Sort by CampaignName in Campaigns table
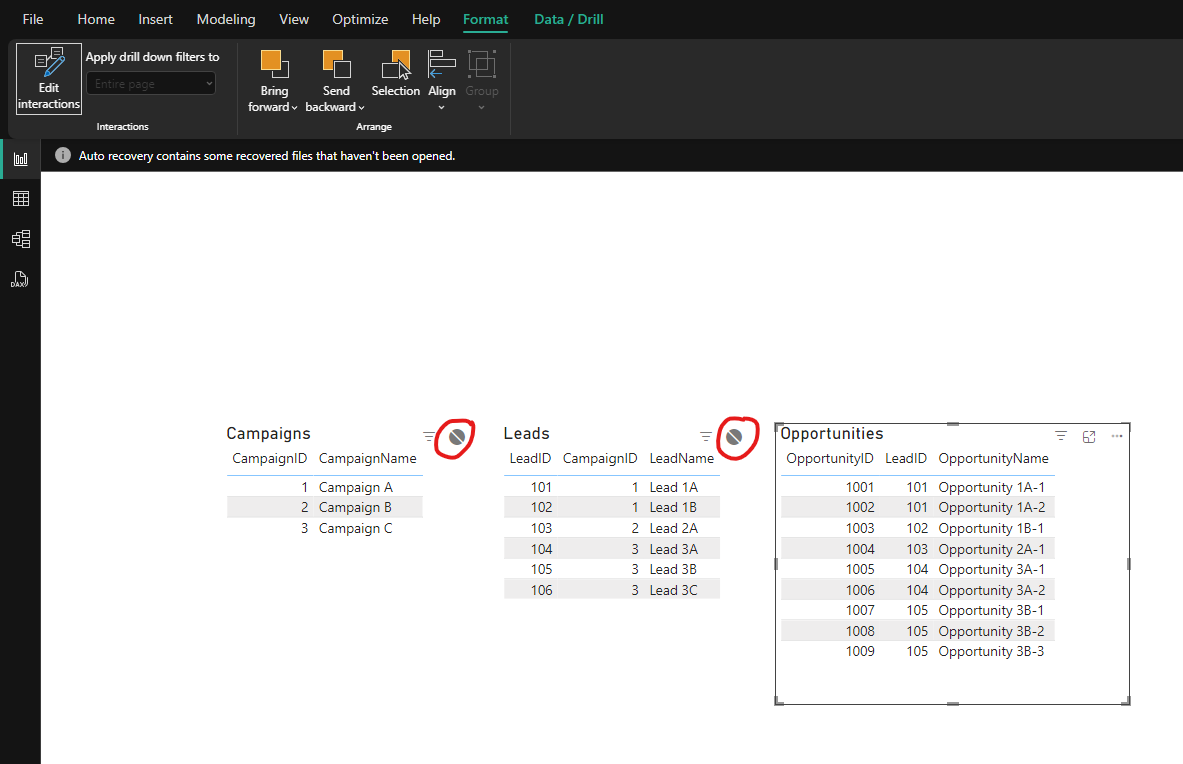The height and width of the screenshot is (764, 1183). click(367, 459)
